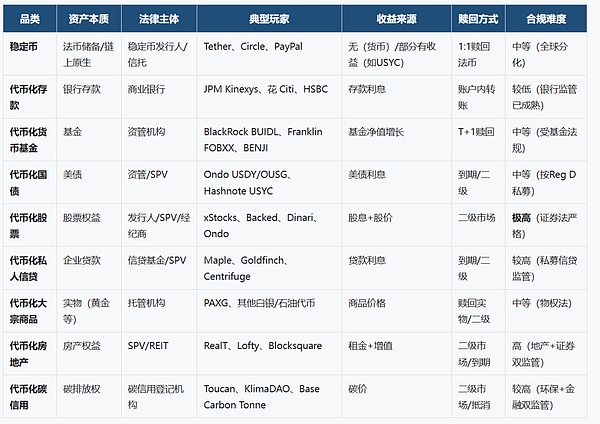Click the Toucan、KlimaDAO、Base Carbon Tonne cell
Image resolution: width=600 pixels, height=424 pixels.
(x=267, y=397)
